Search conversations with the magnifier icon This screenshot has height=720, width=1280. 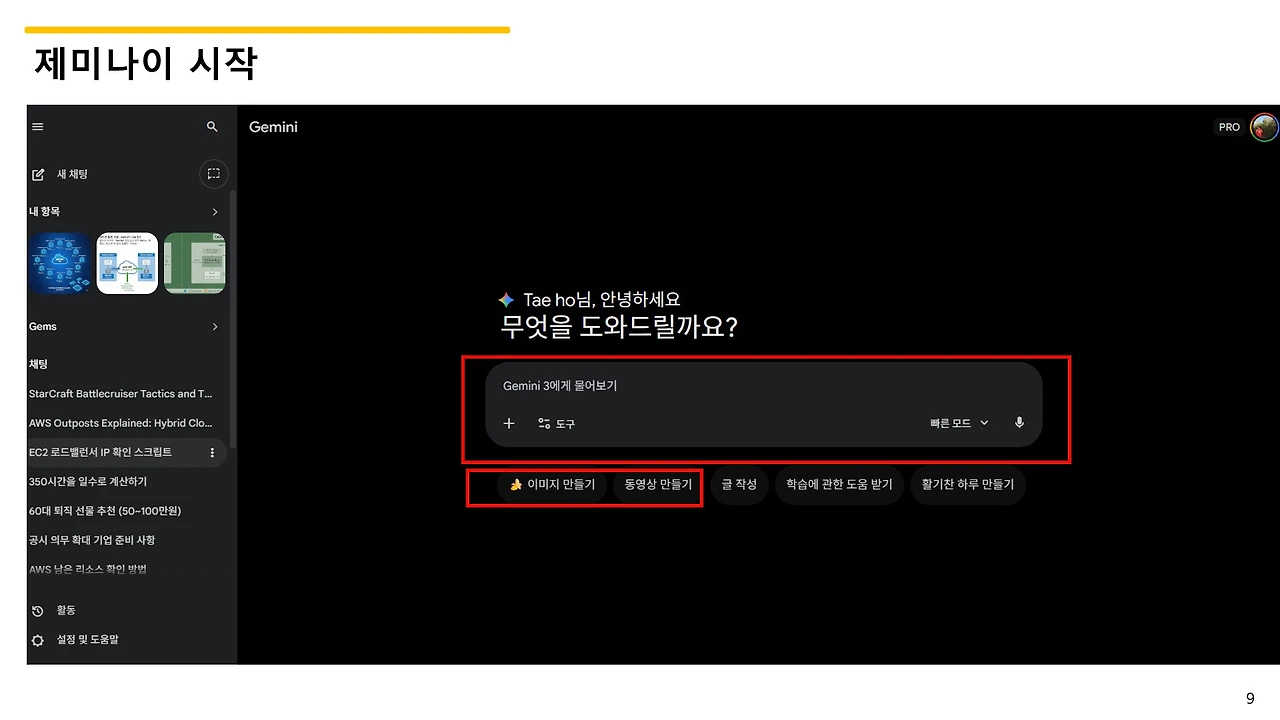(211, 126)
